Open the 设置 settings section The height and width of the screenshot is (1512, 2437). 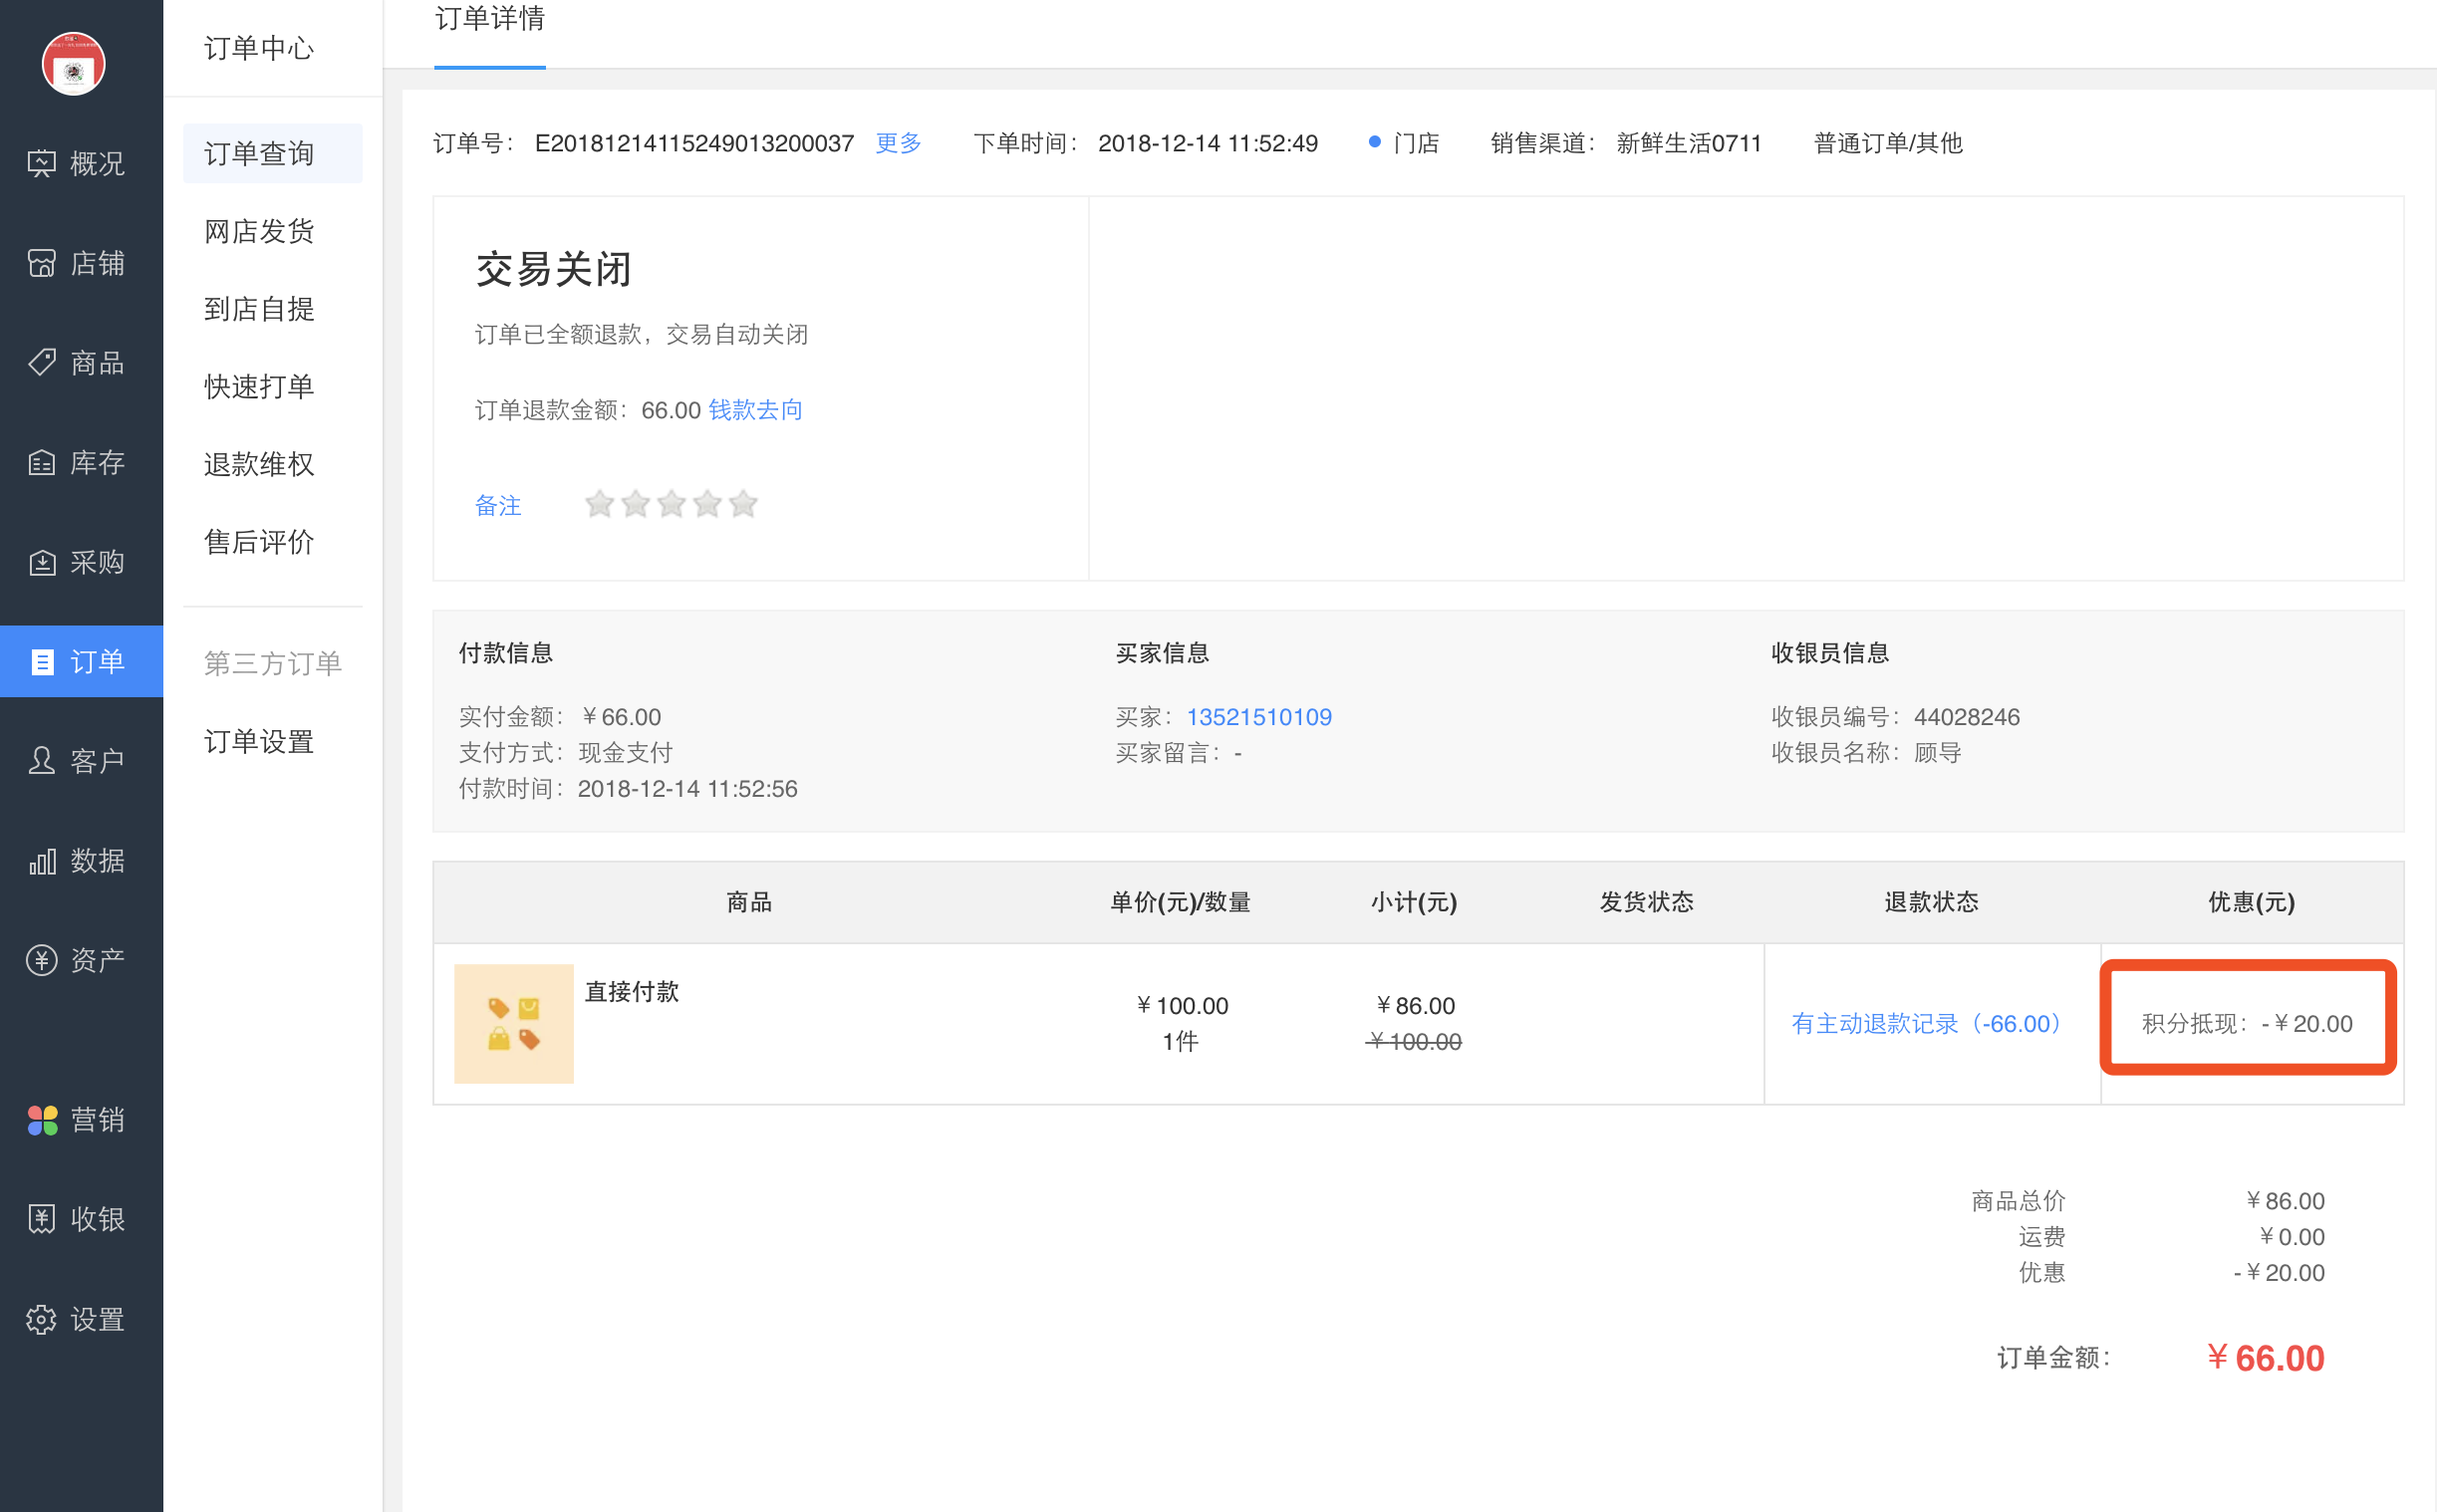click(x=80, y=1319)
